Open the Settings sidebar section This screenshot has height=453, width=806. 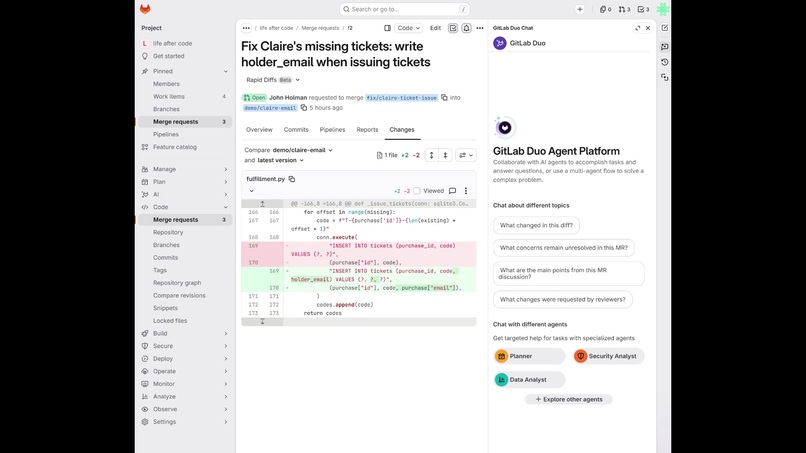pos(185,422)
